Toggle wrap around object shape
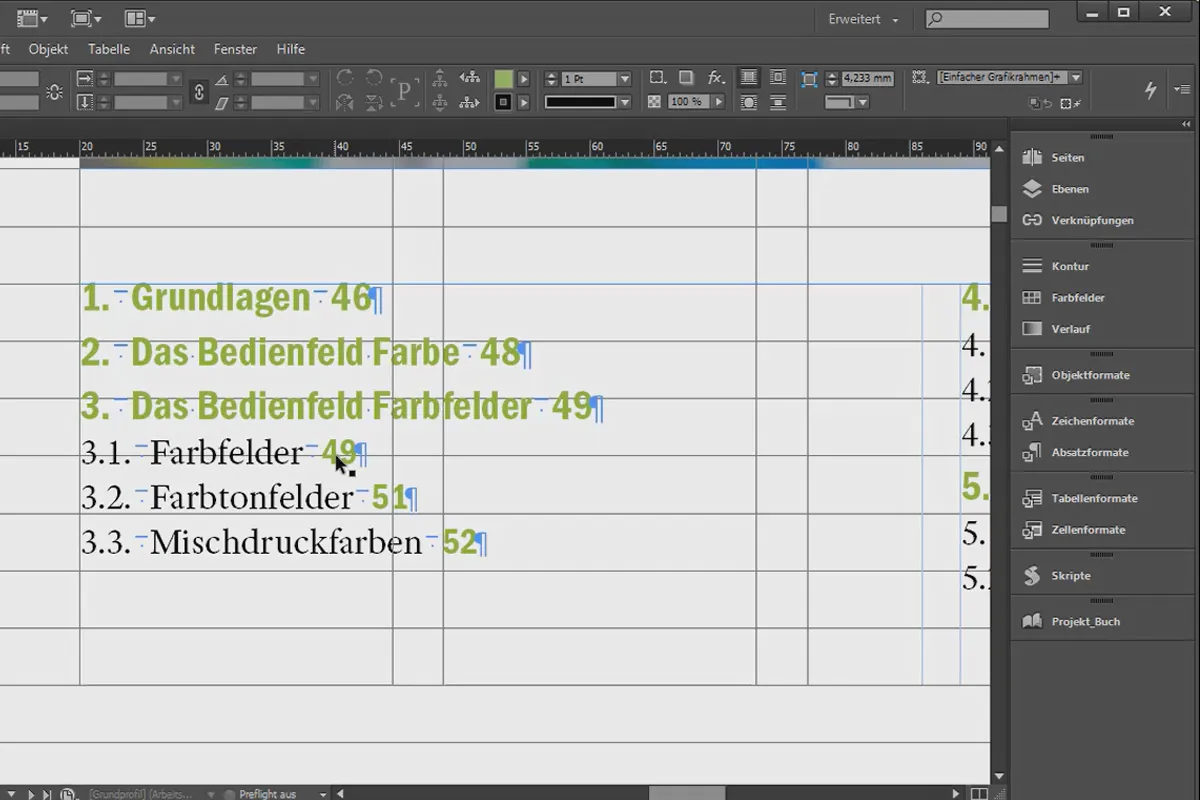 (749, 102)
